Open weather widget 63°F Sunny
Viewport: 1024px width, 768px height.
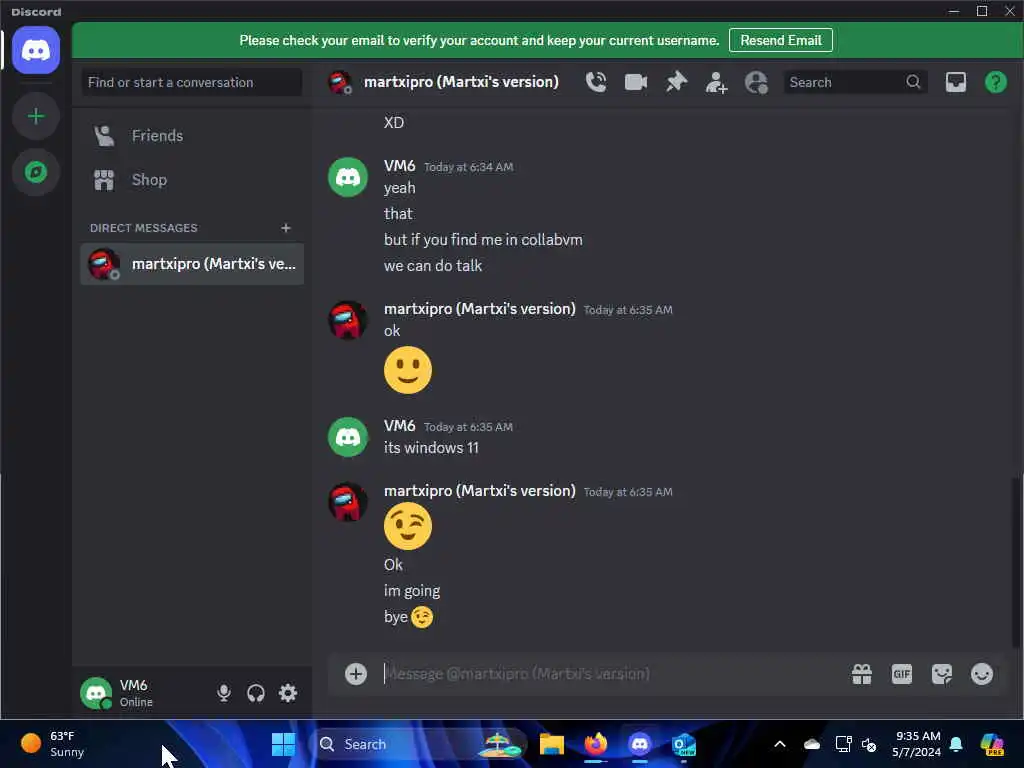point(54,744)
